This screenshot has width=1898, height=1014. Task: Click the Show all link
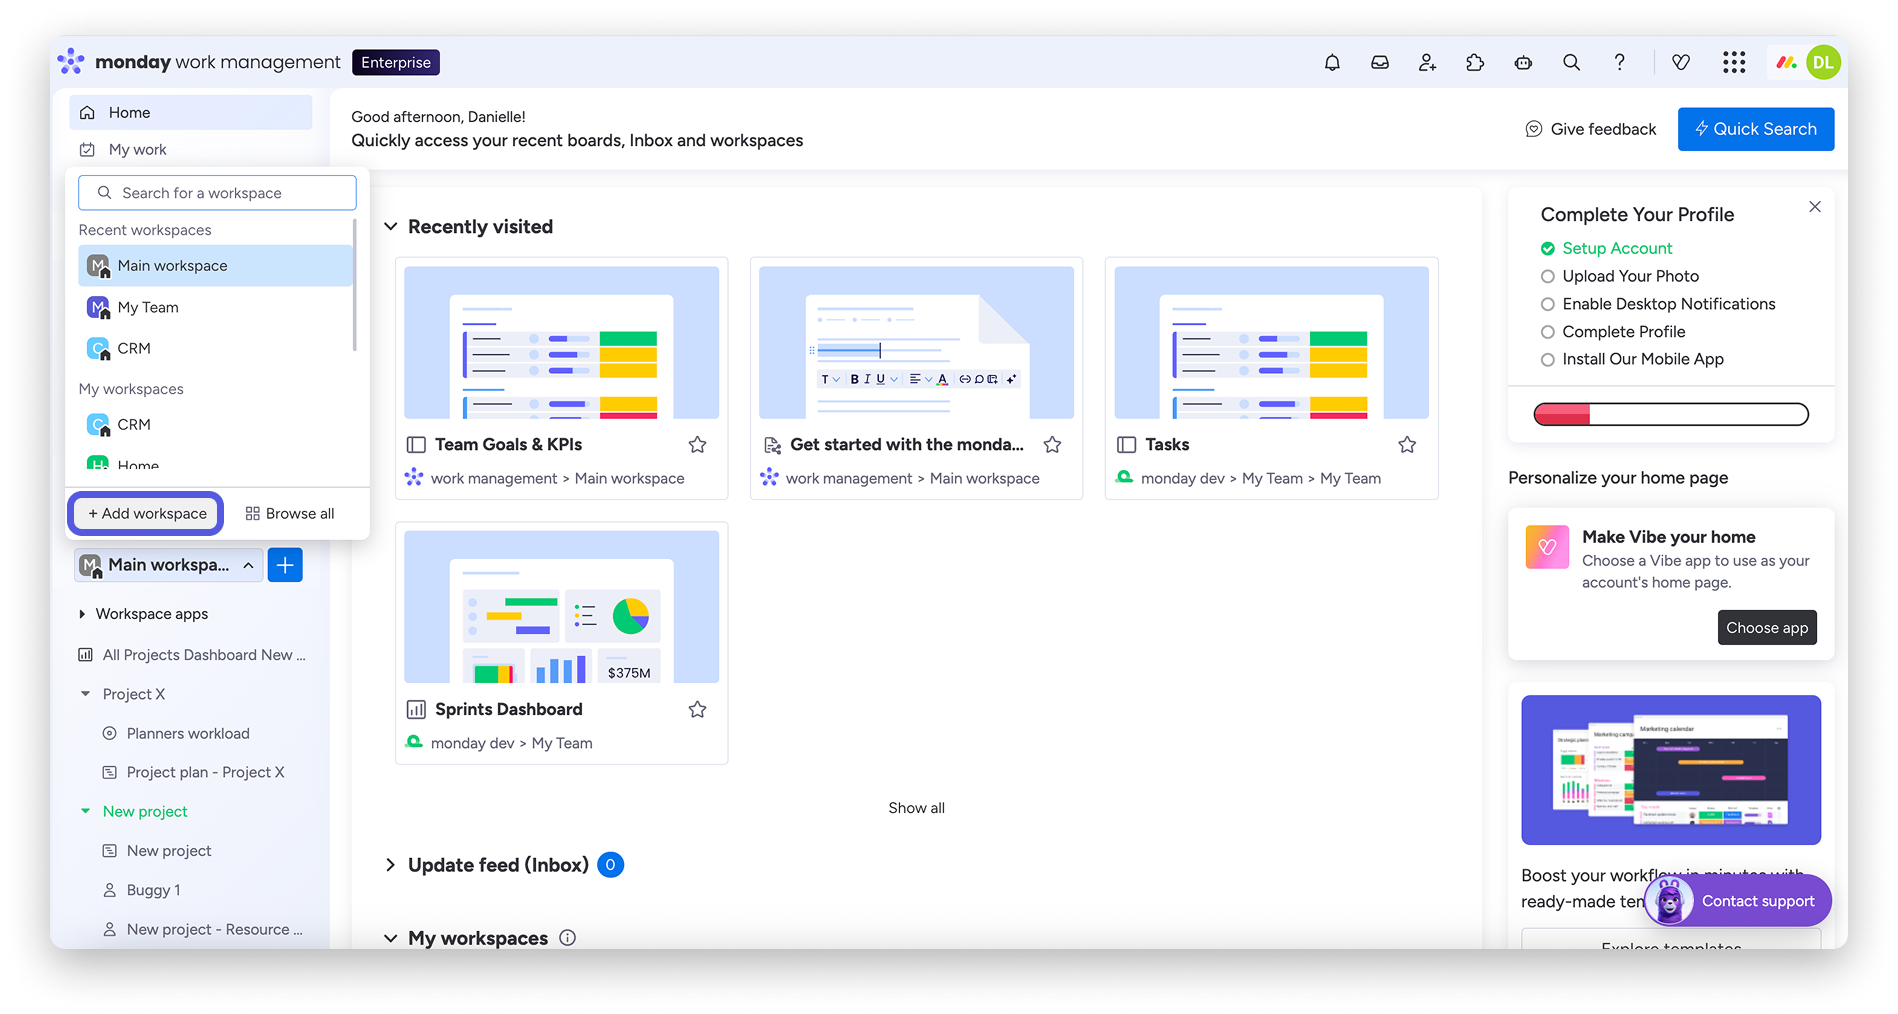(916, 808)
